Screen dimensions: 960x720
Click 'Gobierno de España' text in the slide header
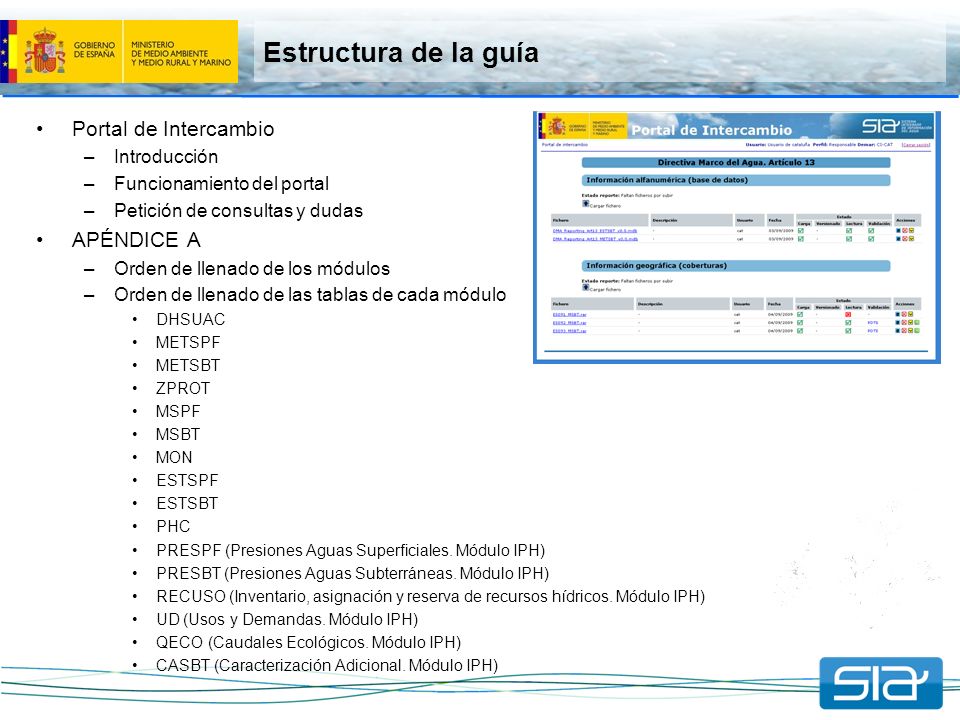(x=94, y=50)
